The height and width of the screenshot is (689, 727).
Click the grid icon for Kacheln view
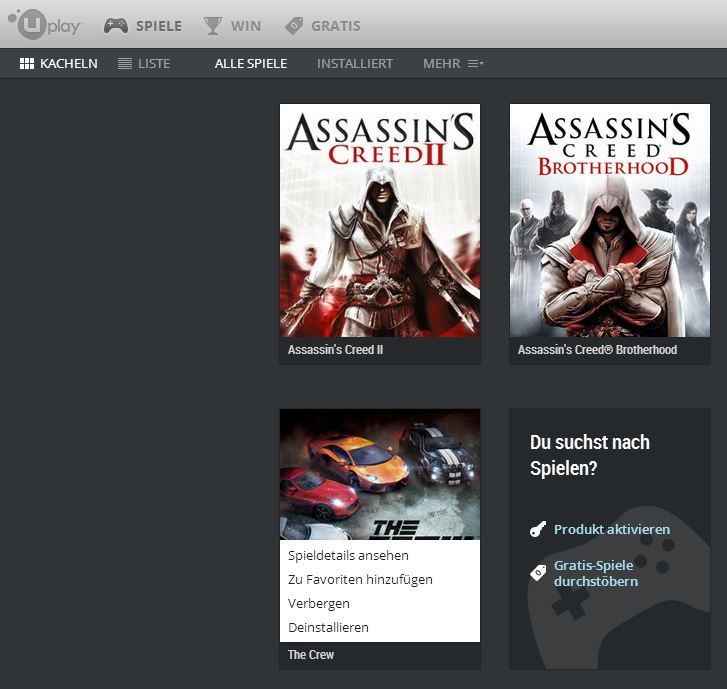pyautogui.click(x=27, y=64)
